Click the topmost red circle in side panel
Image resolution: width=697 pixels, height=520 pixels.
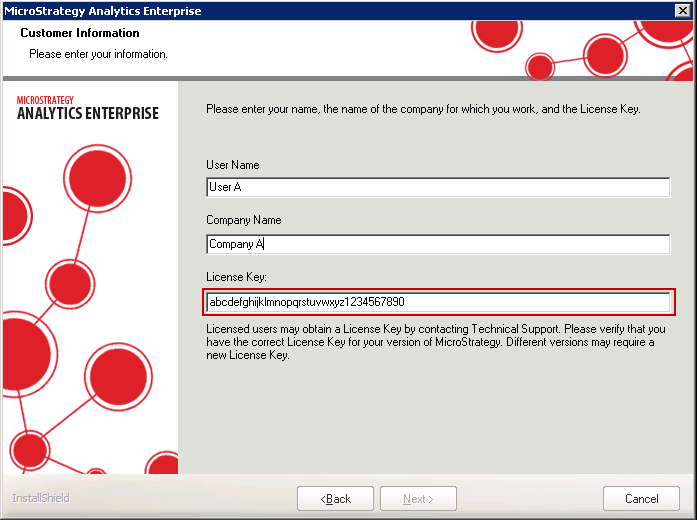click(x=89, y=178)
